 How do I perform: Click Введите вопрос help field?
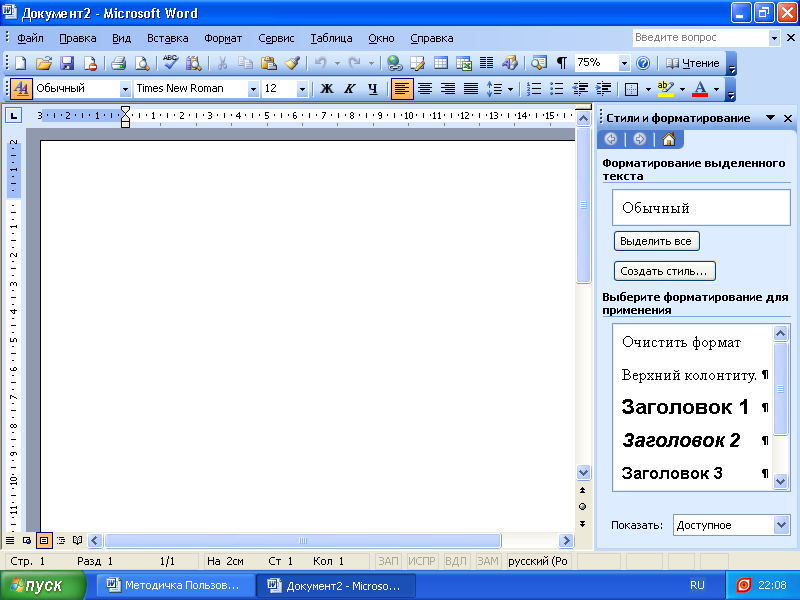(x=701, y=37)
